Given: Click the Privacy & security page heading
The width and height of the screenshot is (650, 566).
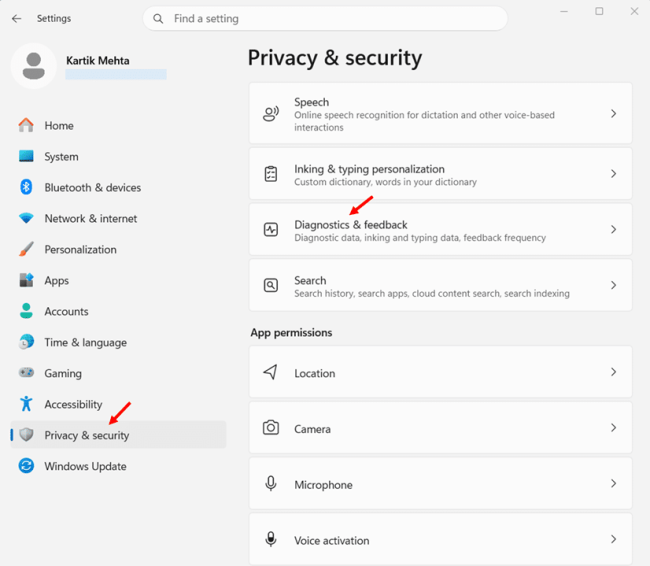Looking at the screenshot, I should tap(335, 58).
